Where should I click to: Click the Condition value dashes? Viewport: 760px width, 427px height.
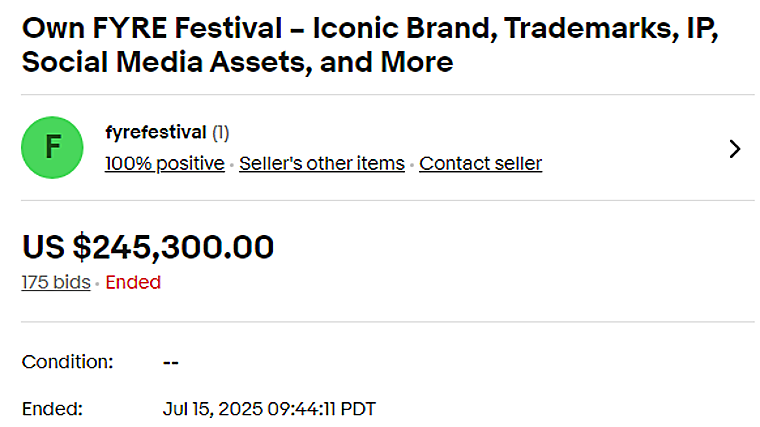(170, 361)
